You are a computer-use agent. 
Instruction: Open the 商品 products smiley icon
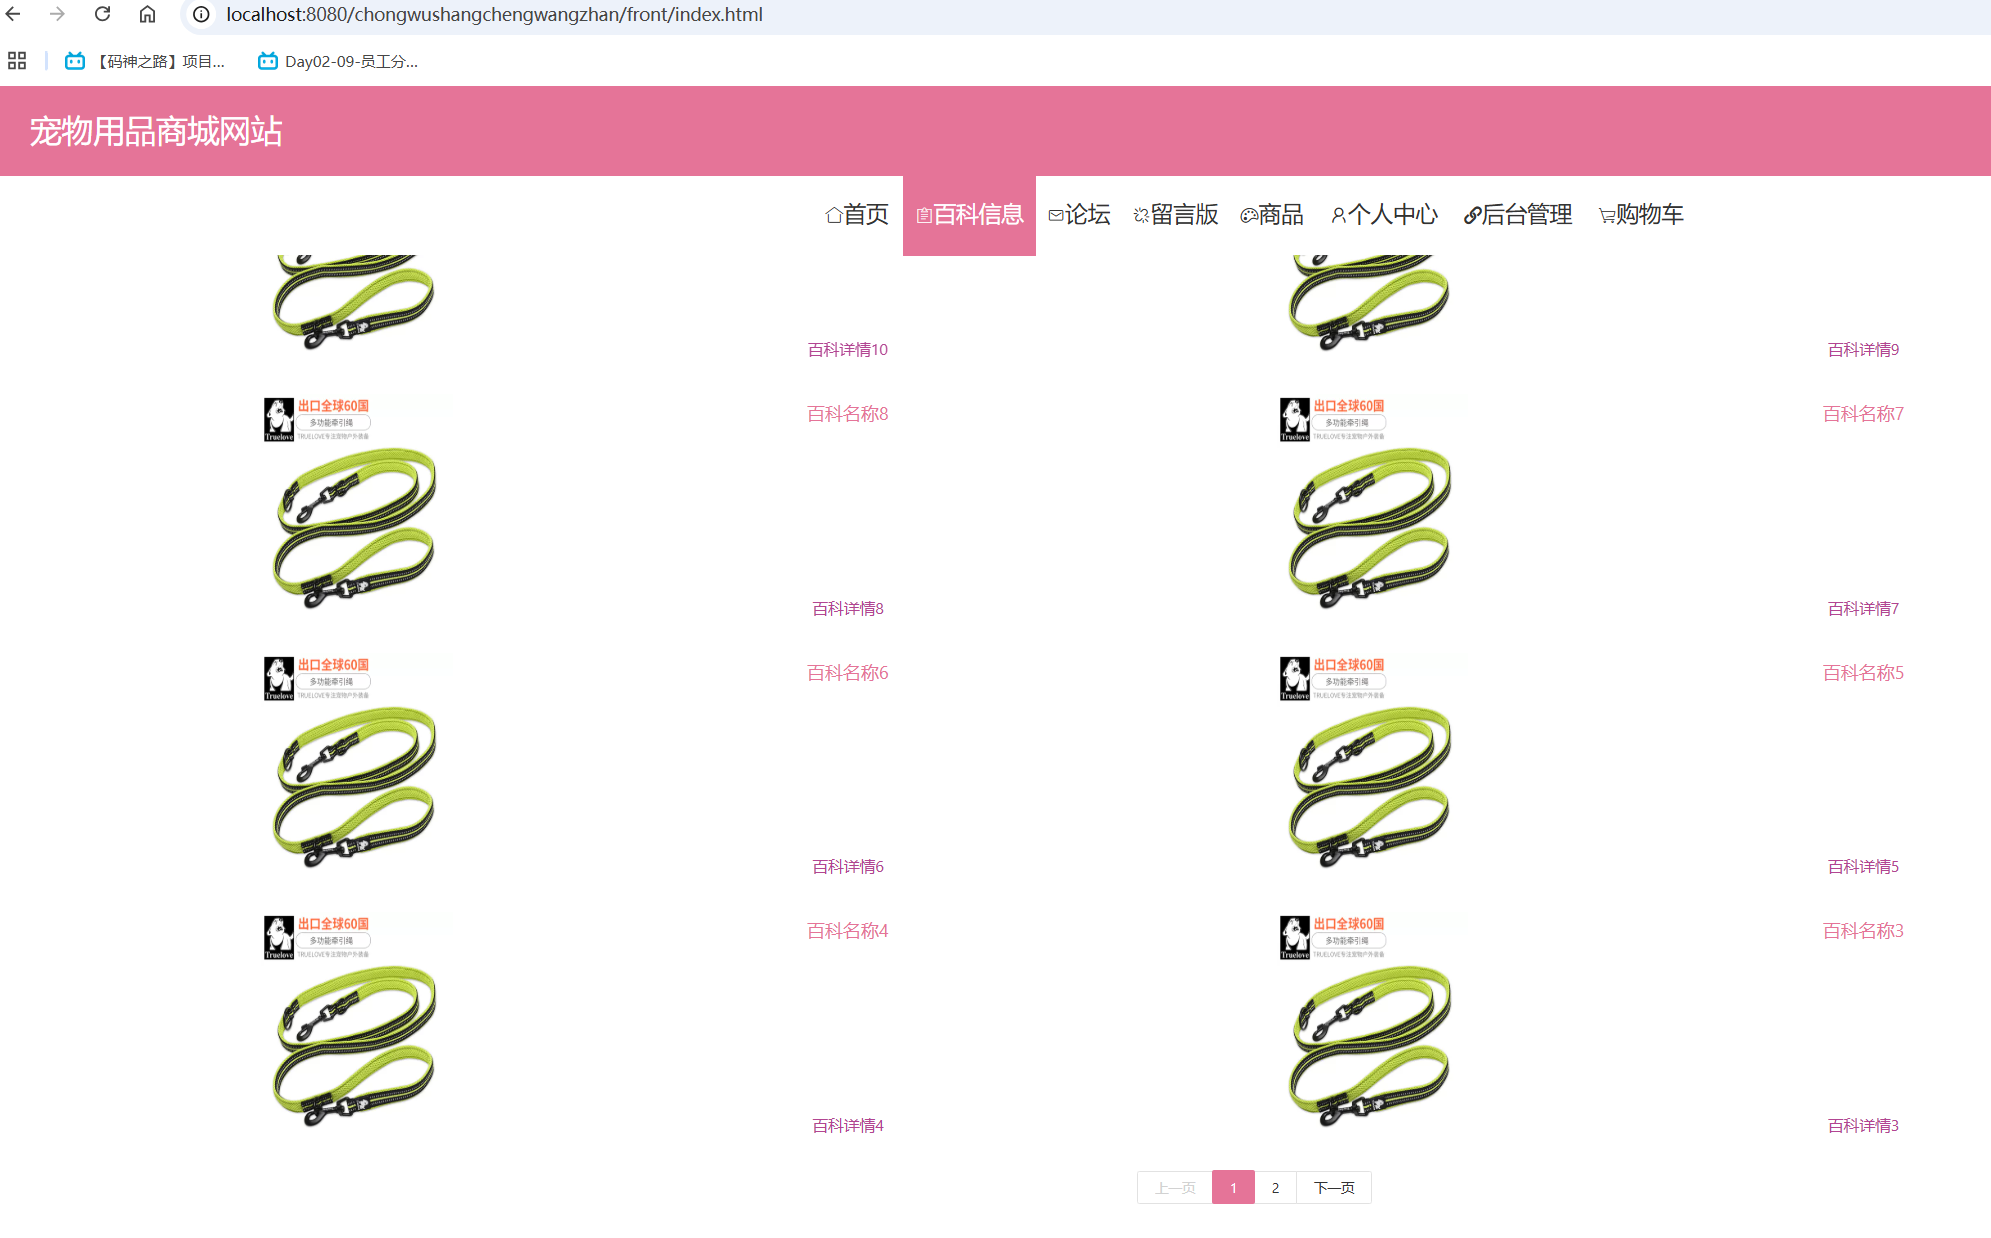click(1247, 215)
